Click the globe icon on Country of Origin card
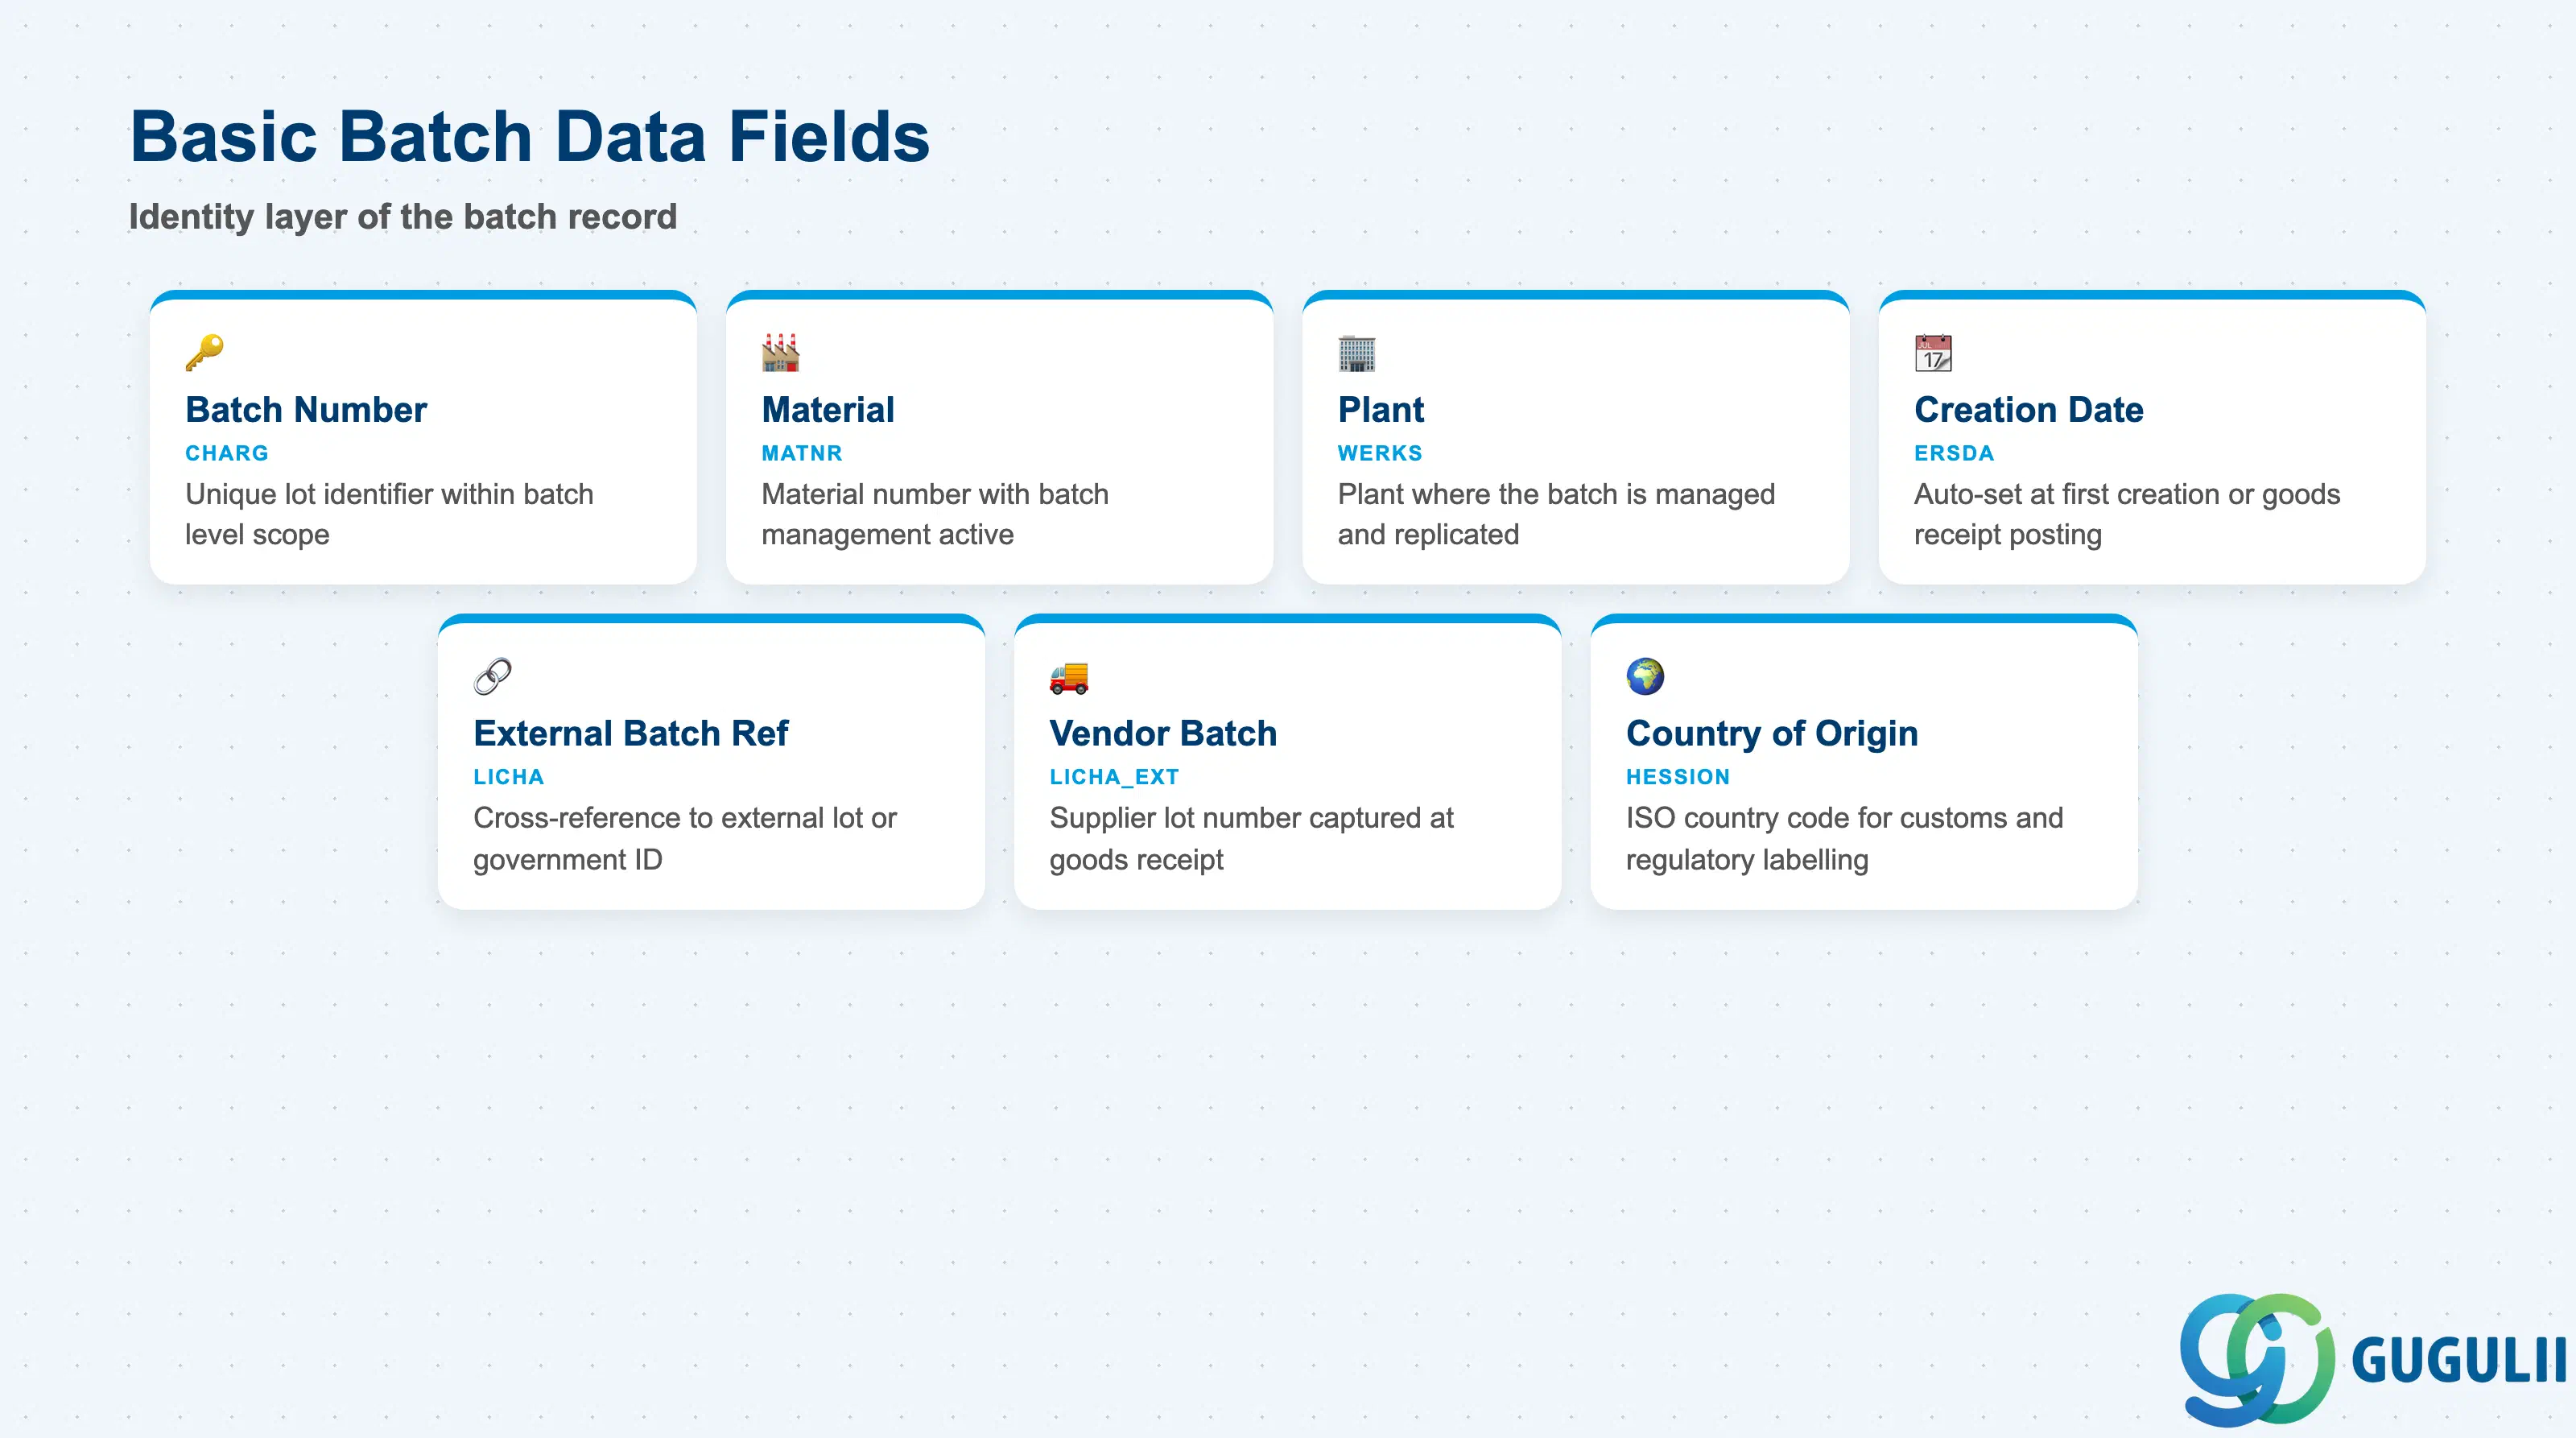 [x=1645, y=677]
